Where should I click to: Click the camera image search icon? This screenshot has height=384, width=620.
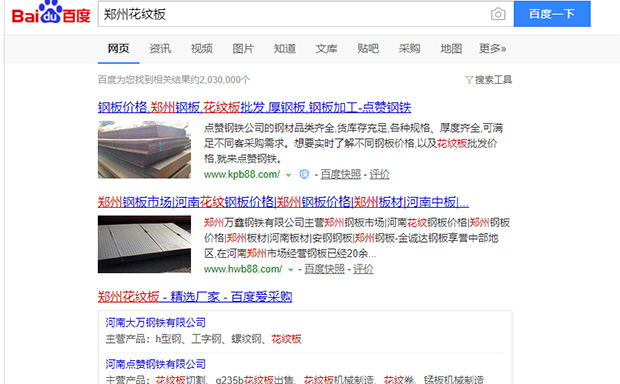pos(498,14)
